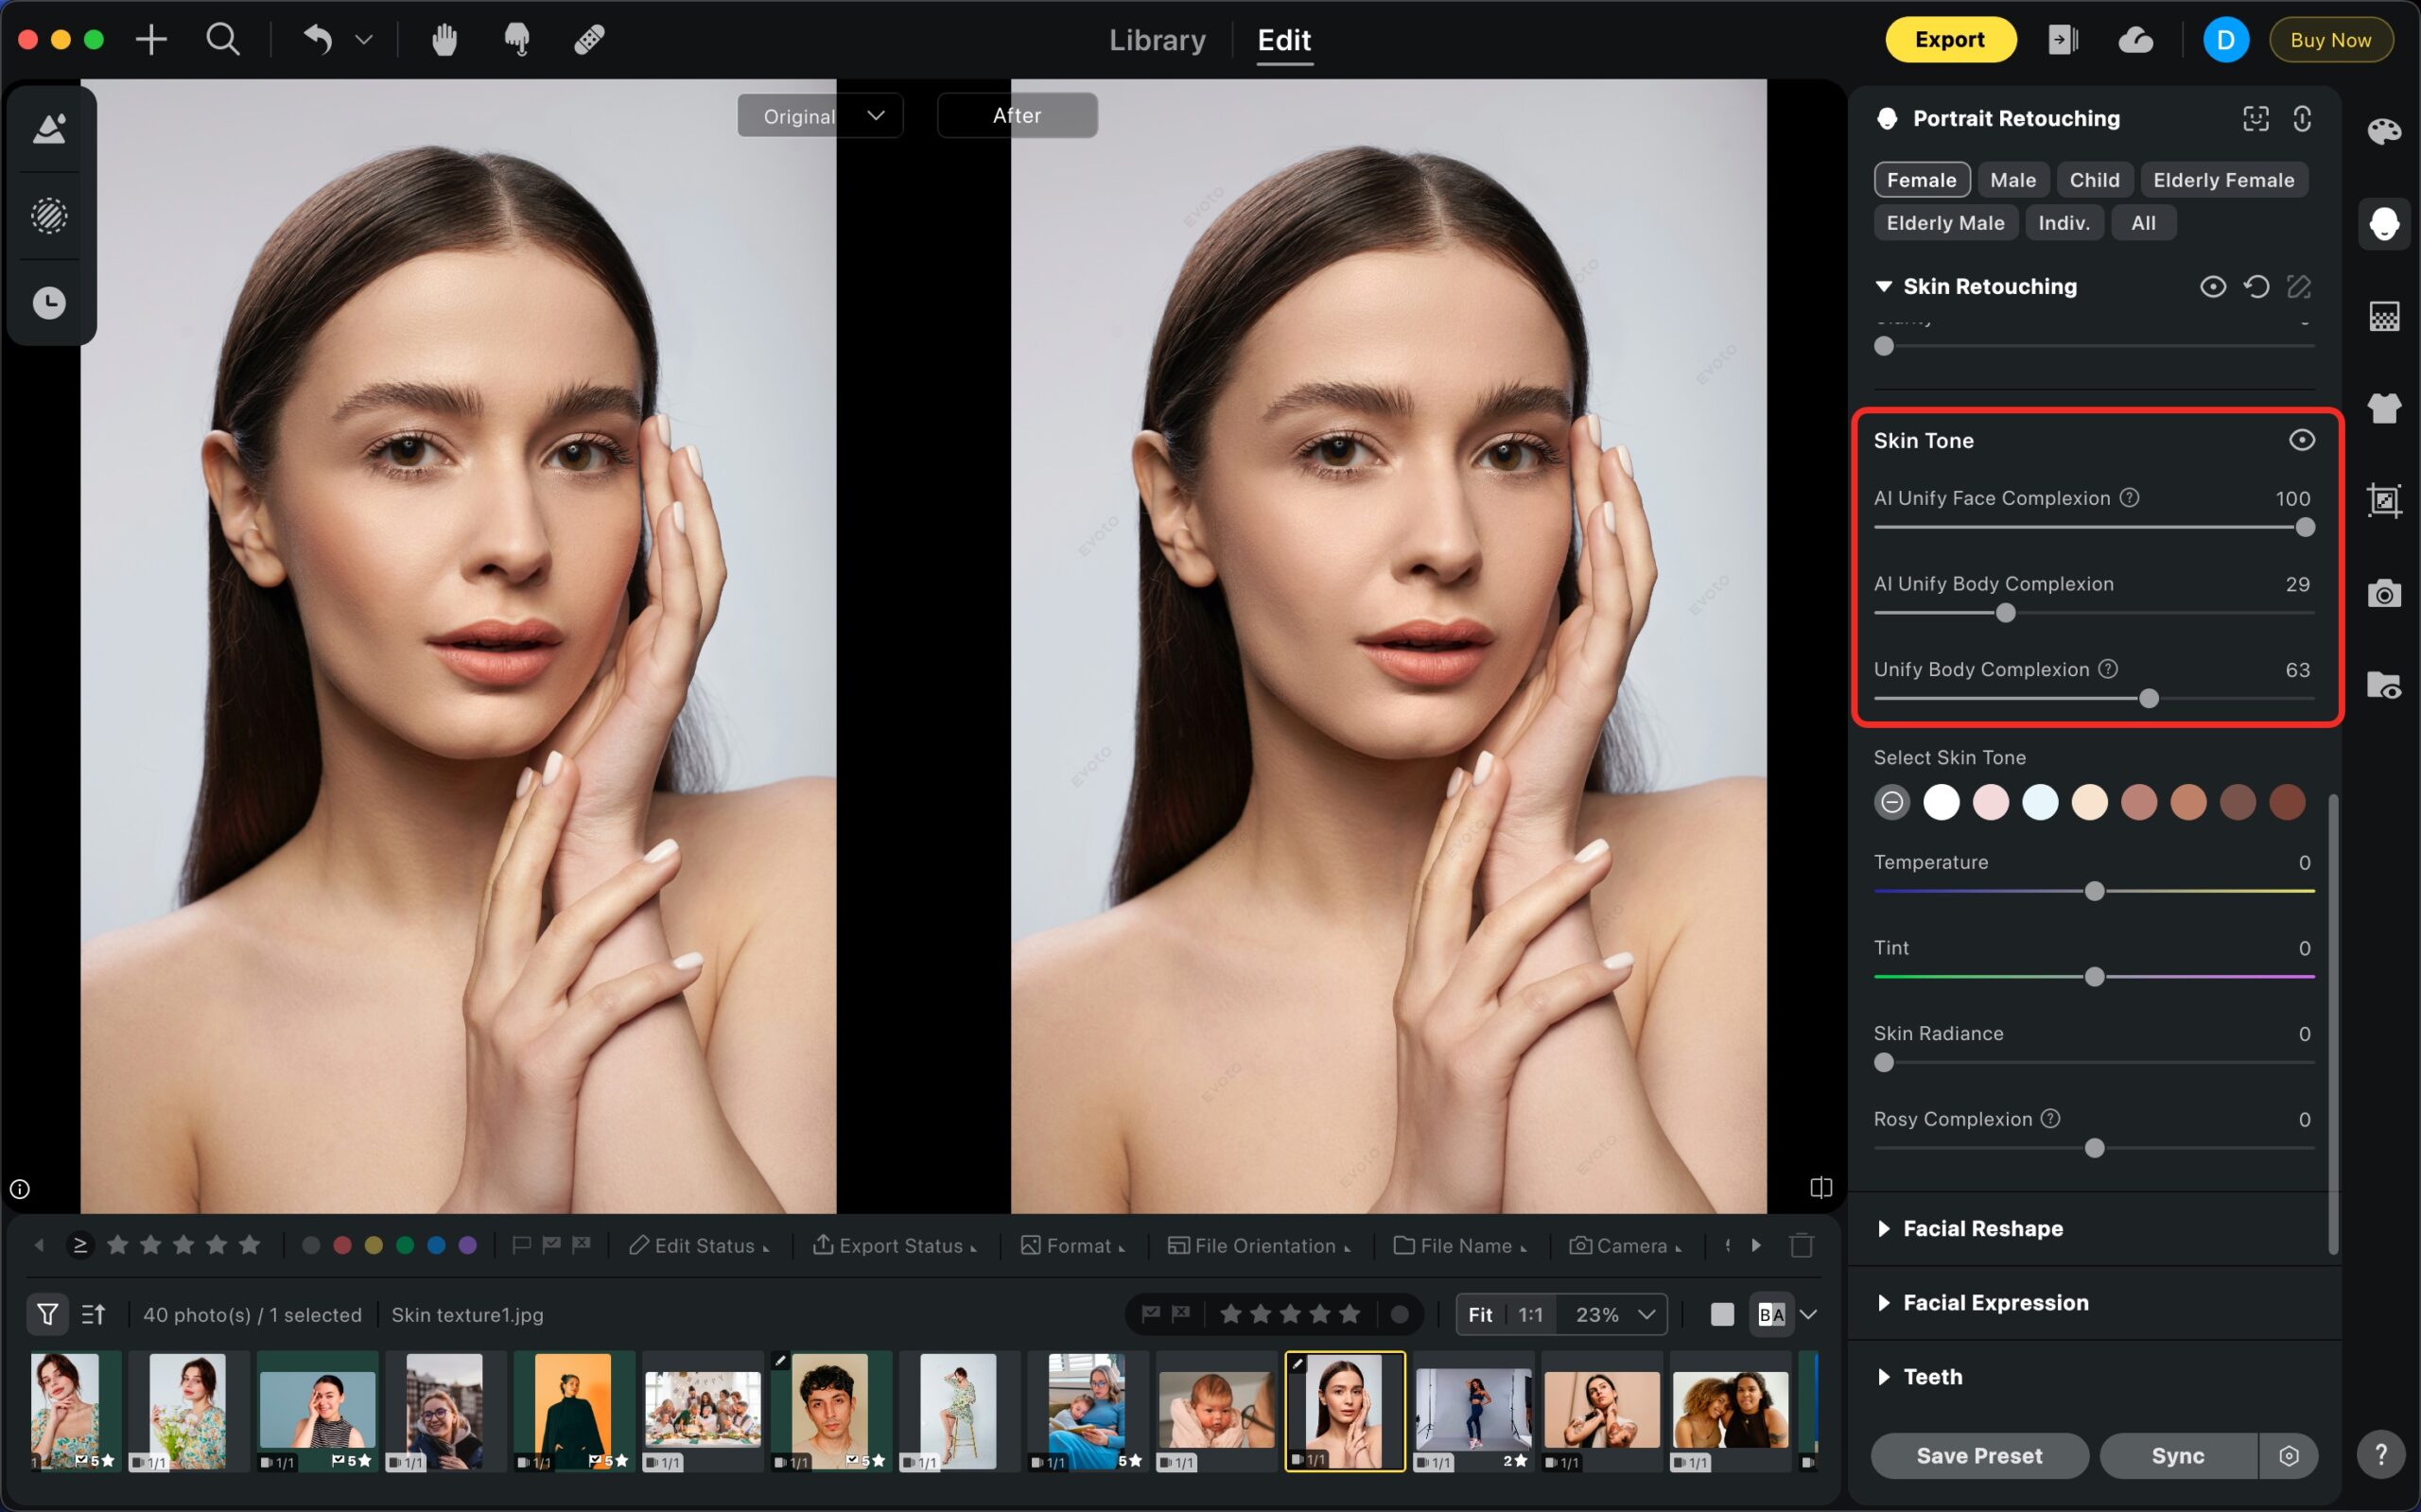This screenshot has height=1512, width=2421.
Task: Click the yellow Export button
Action: 1949,40
